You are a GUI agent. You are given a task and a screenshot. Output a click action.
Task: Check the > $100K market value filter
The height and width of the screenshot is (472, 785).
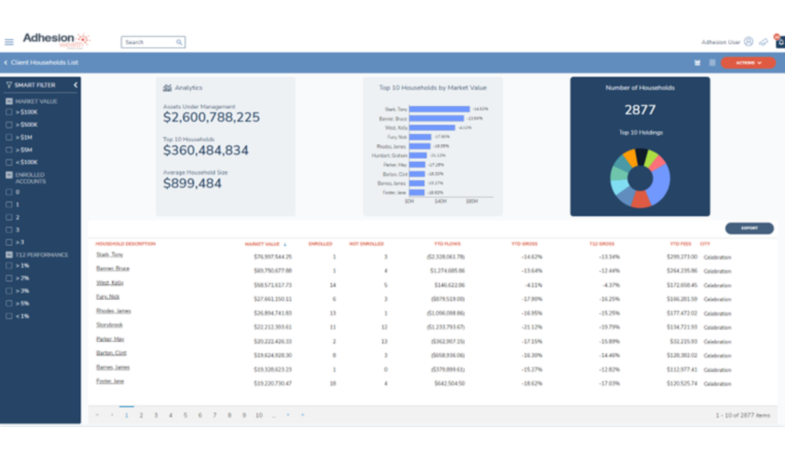[x=10, y=112]
